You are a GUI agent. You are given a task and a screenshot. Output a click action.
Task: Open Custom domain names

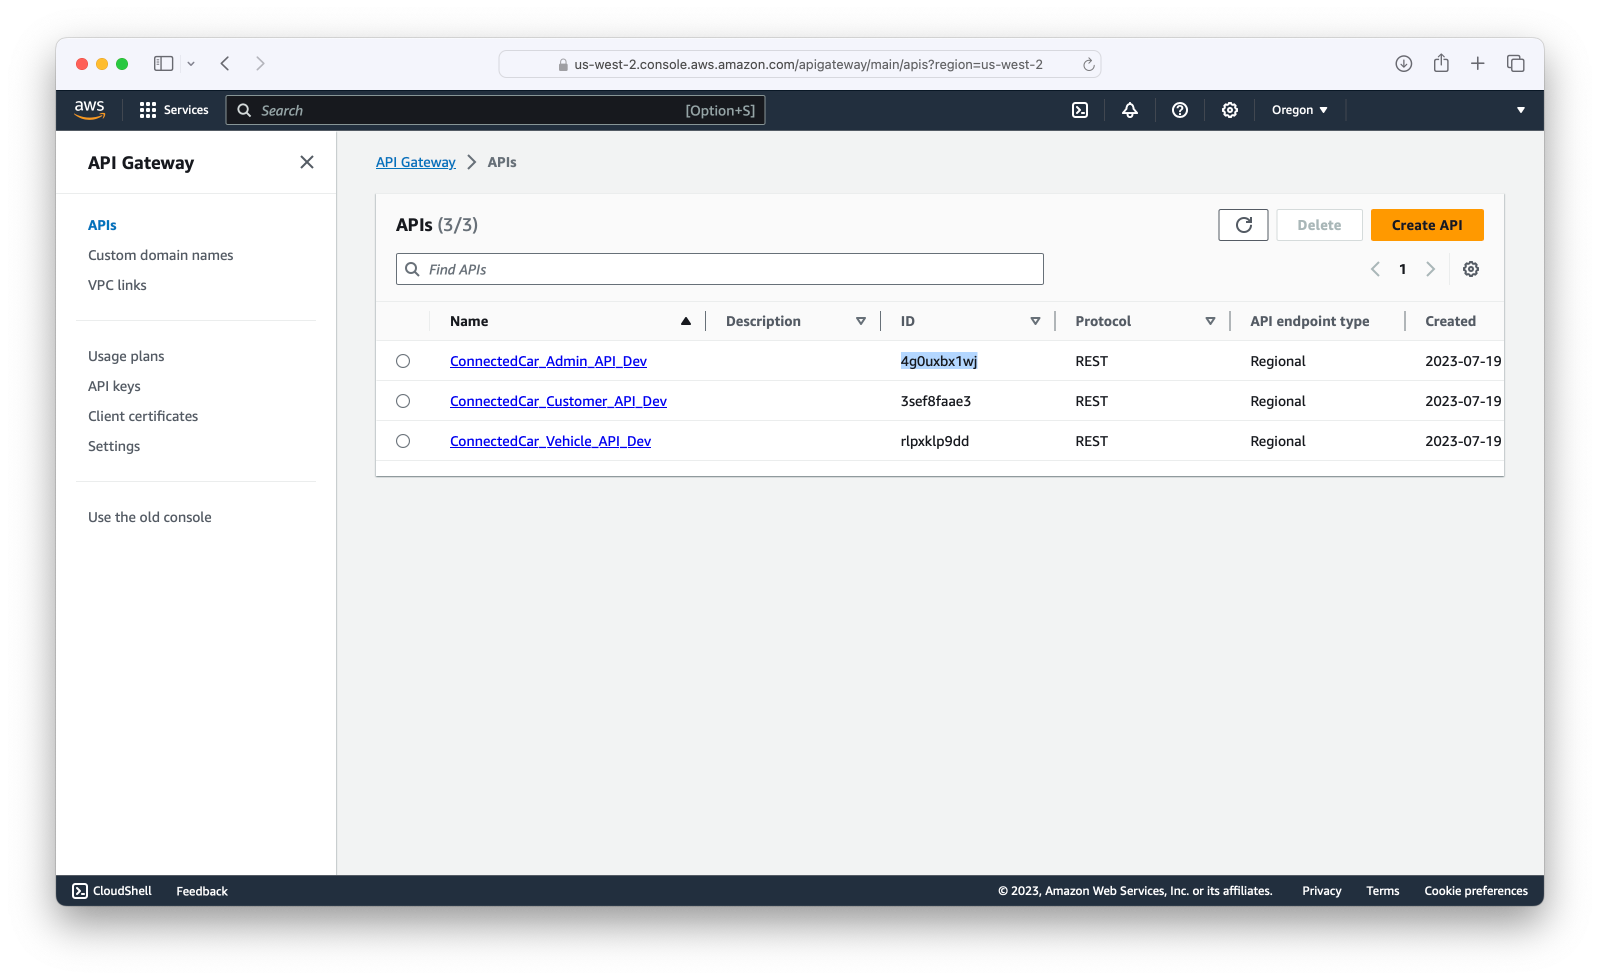click(x=161, y=255)
